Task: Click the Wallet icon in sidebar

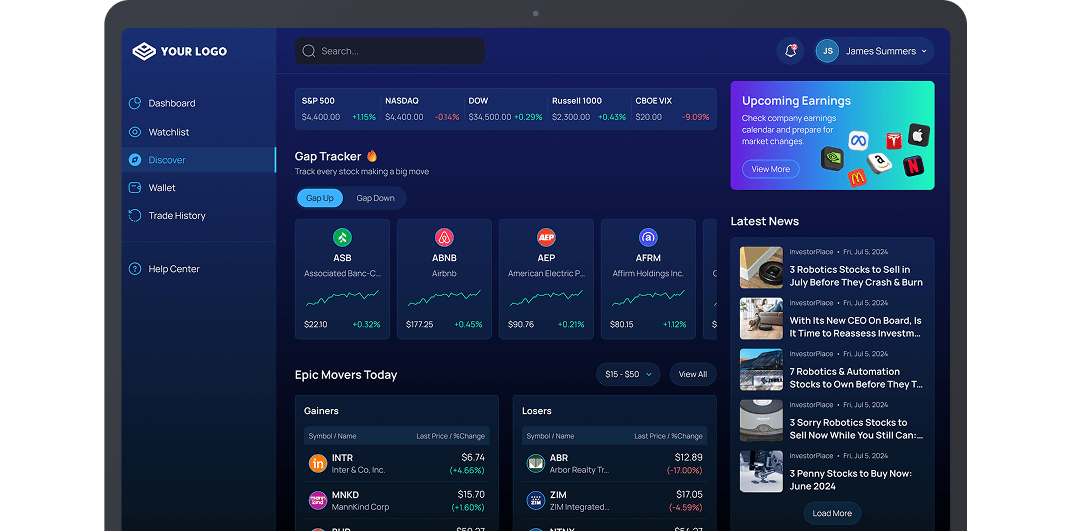Action: point(135,187)
